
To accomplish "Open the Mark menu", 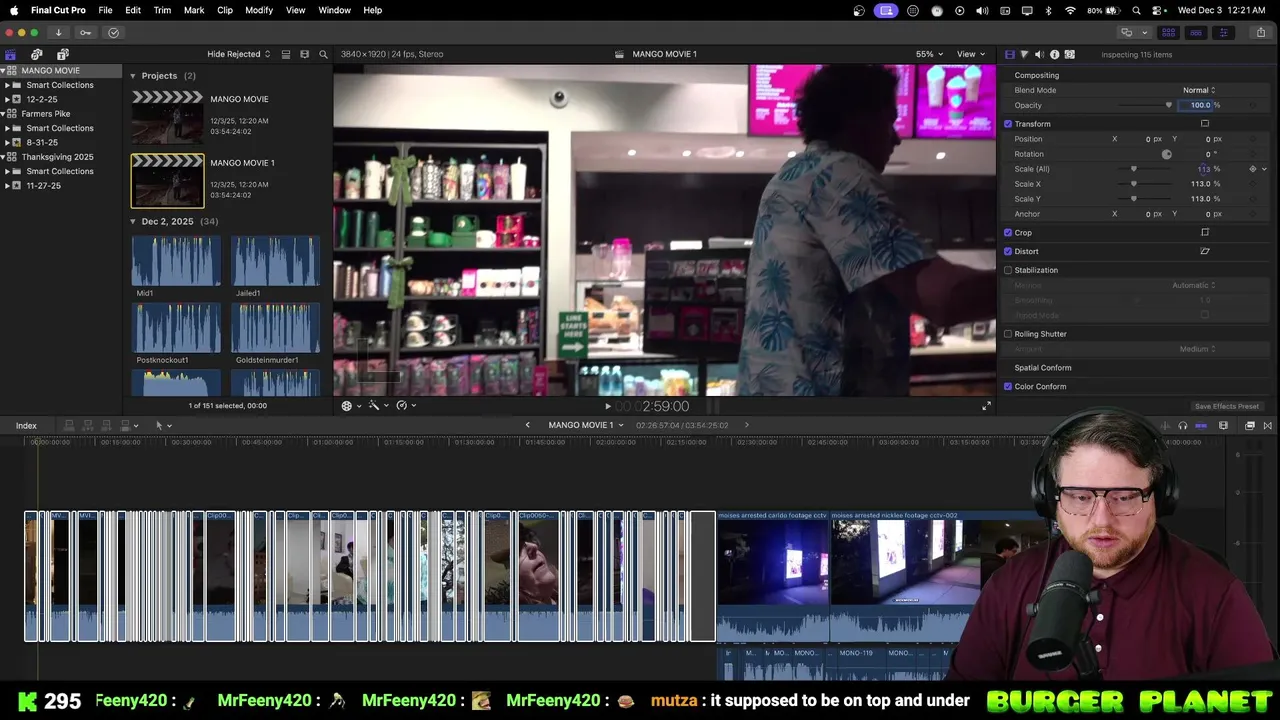I will (194, 10).
